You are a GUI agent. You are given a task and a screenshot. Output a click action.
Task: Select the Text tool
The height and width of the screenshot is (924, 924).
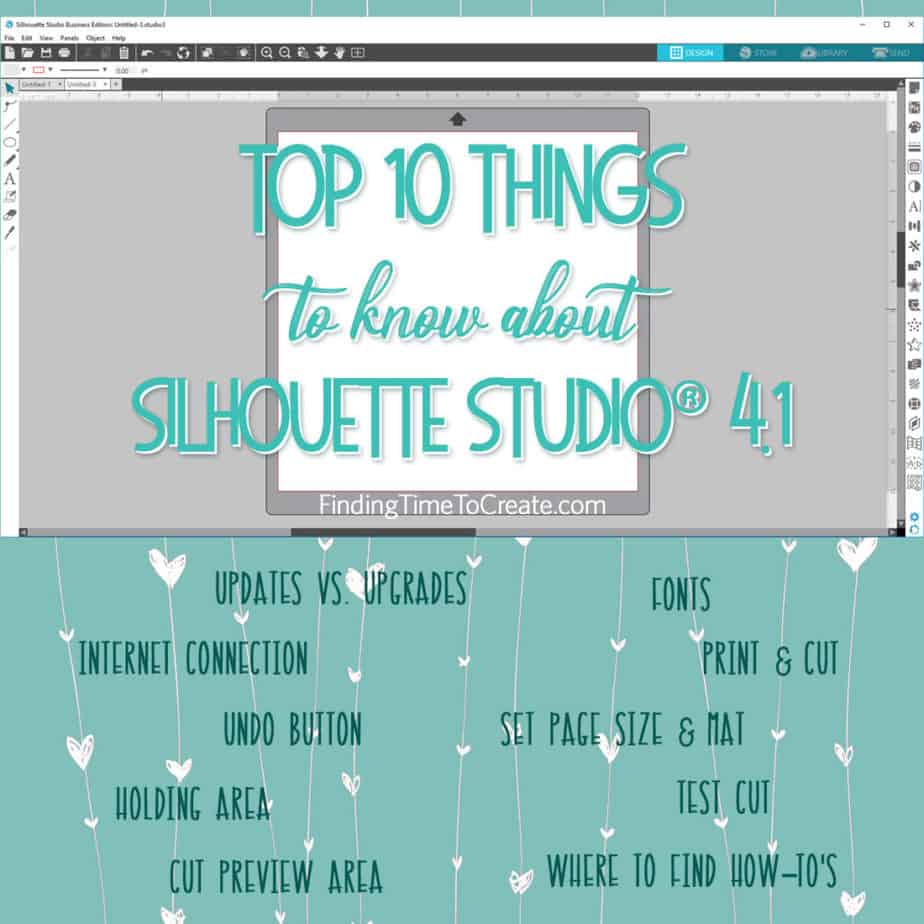(x=8, y=178)
